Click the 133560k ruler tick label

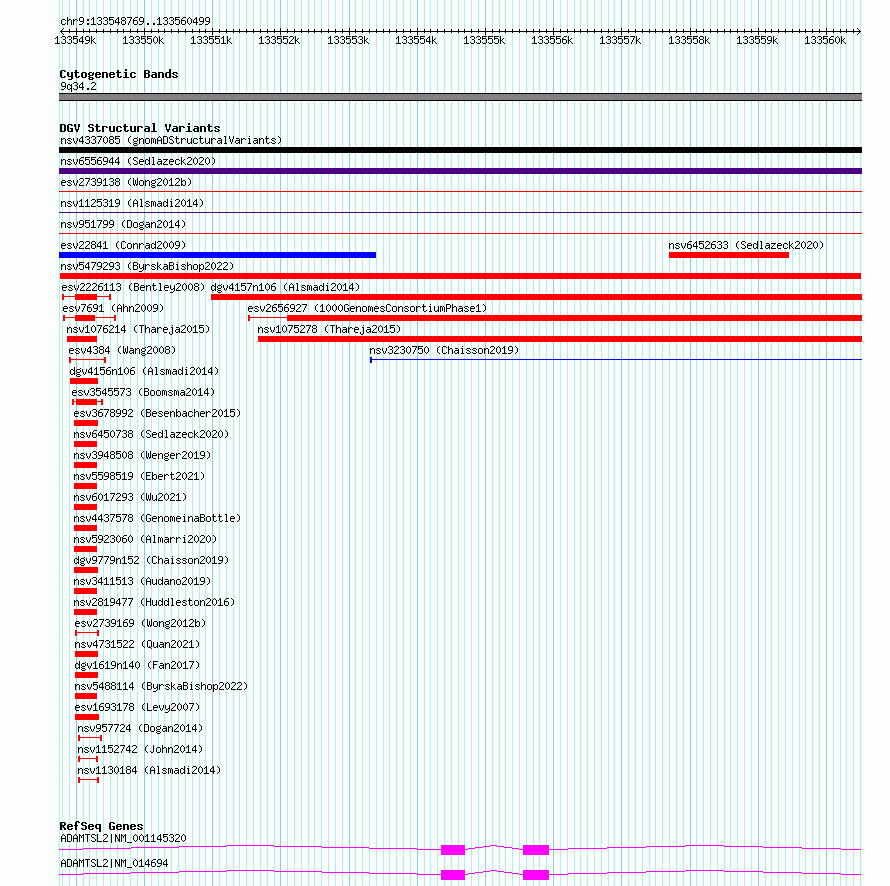(x=825, y=40)
